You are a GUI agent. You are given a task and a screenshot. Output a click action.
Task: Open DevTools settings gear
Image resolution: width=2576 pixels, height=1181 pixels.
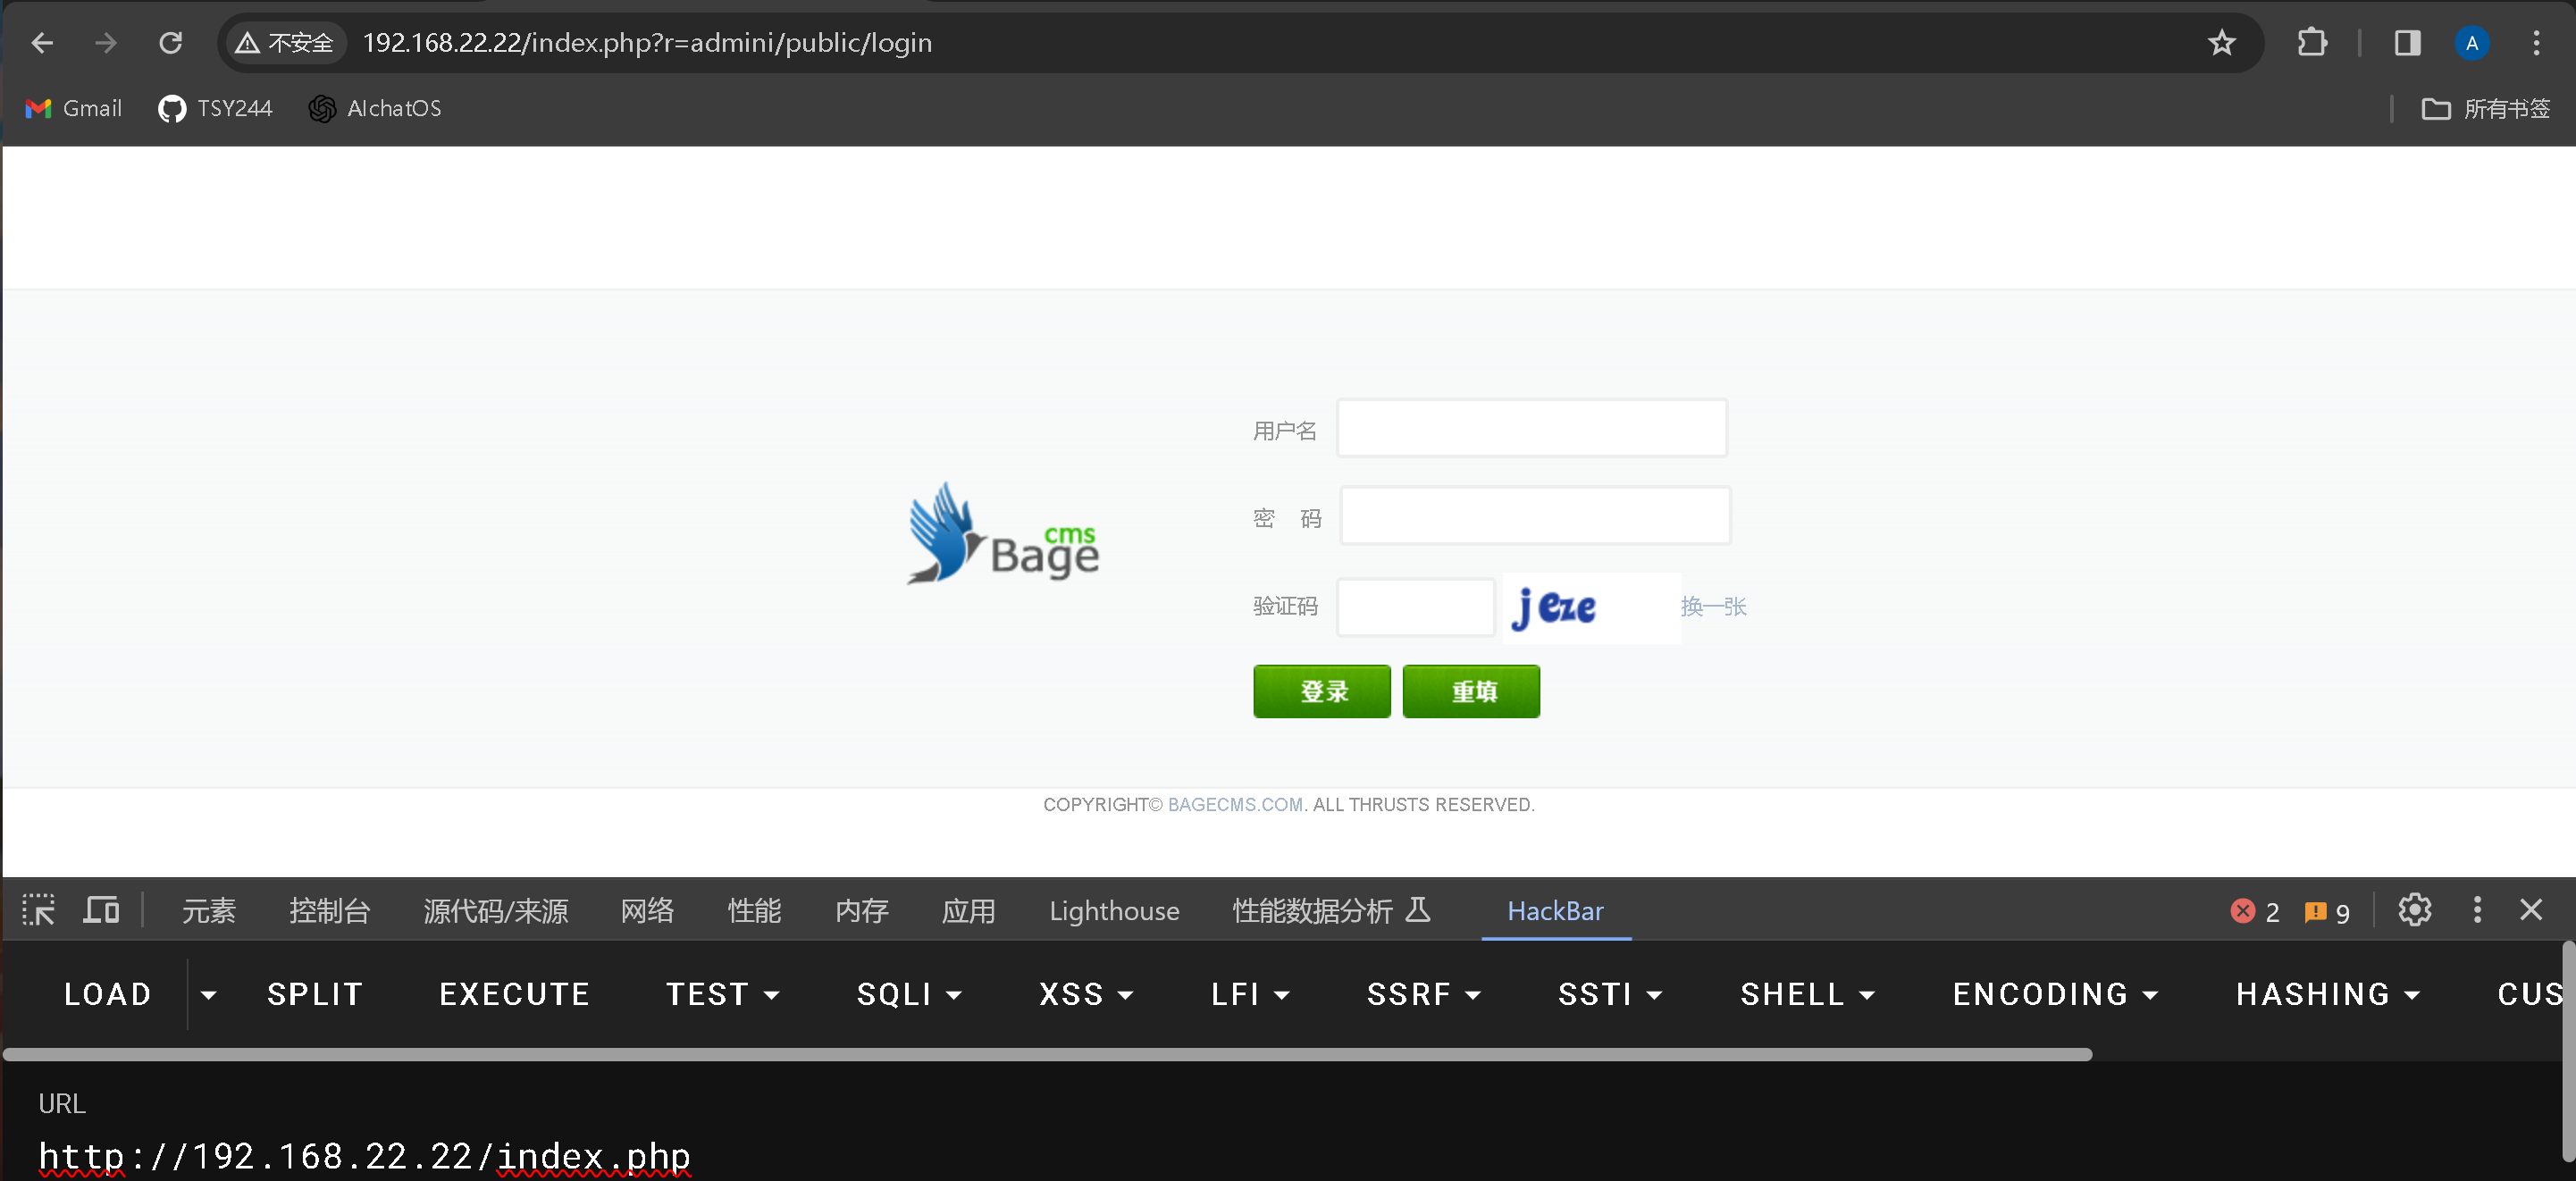(2414, 910)
